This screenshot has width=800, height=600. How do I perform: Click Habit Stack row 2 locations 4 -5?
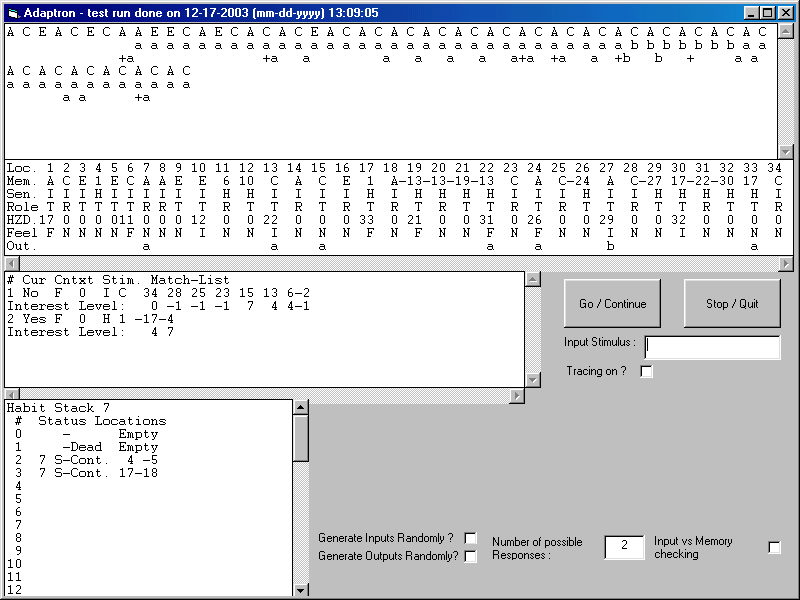tap(142, 460)
